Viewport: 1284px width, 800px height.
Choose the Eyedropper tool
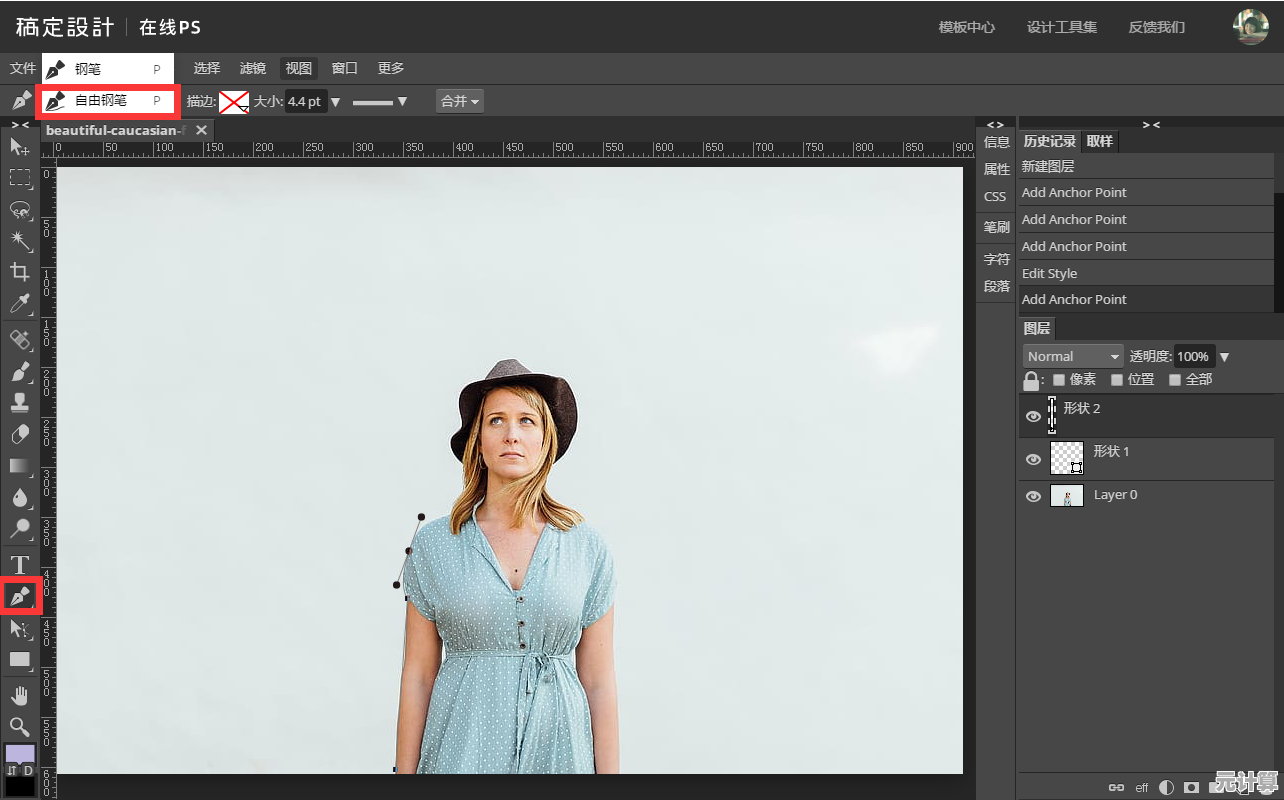pyautogui.click(x=20, y=303)
